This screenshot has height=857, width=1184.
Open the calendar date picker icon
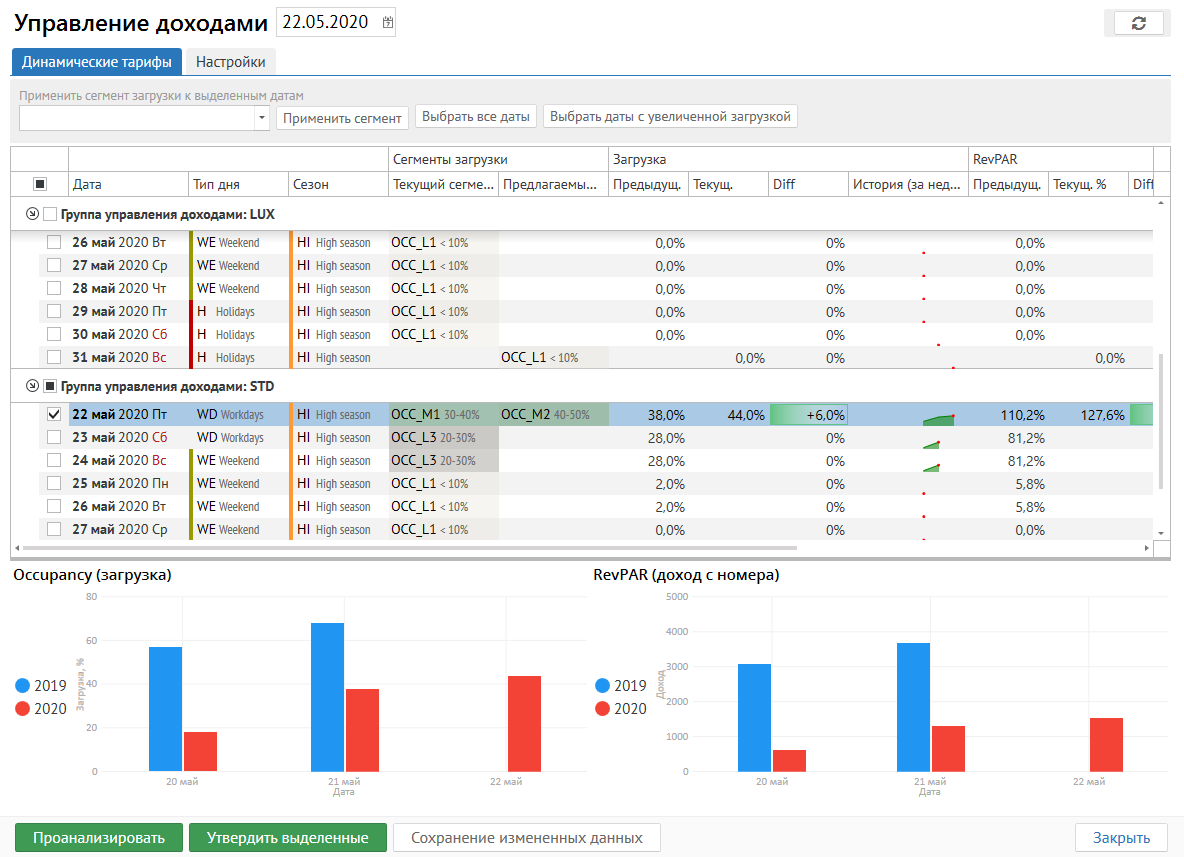point(388,23)
